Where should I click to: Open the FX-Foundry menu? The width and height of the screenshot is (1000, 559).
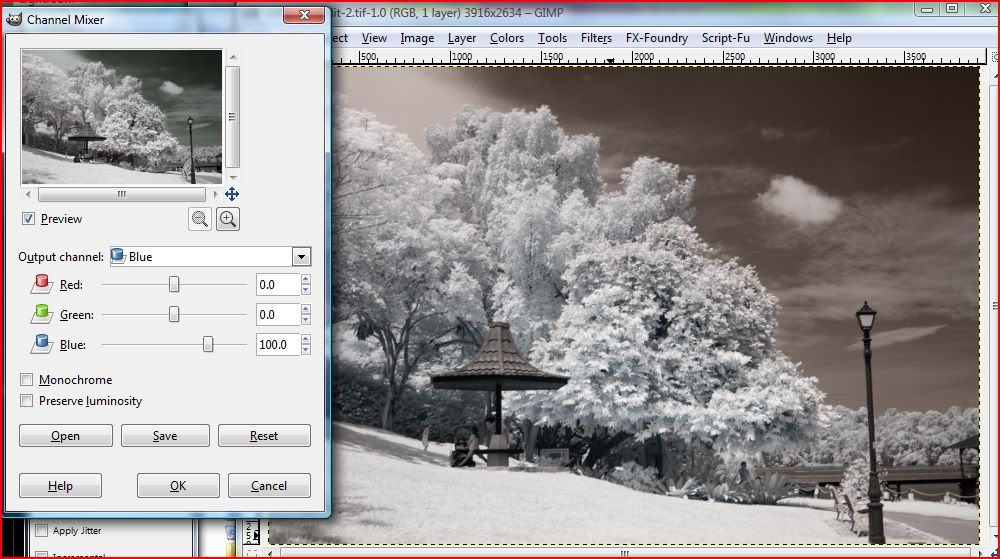click(657, 38)
